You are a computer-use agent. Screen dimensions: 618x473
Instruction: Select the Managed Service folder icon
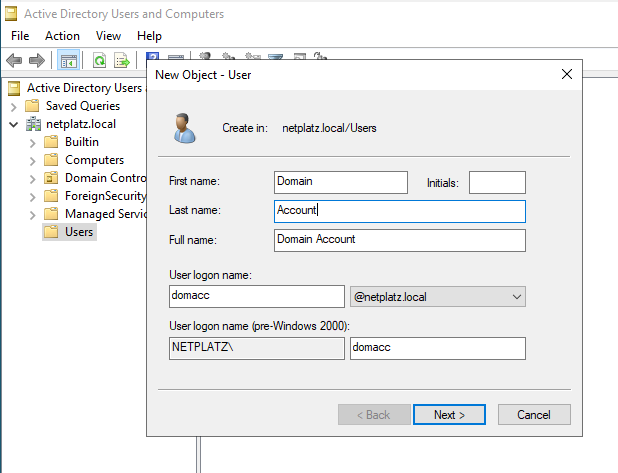(51, 214)
